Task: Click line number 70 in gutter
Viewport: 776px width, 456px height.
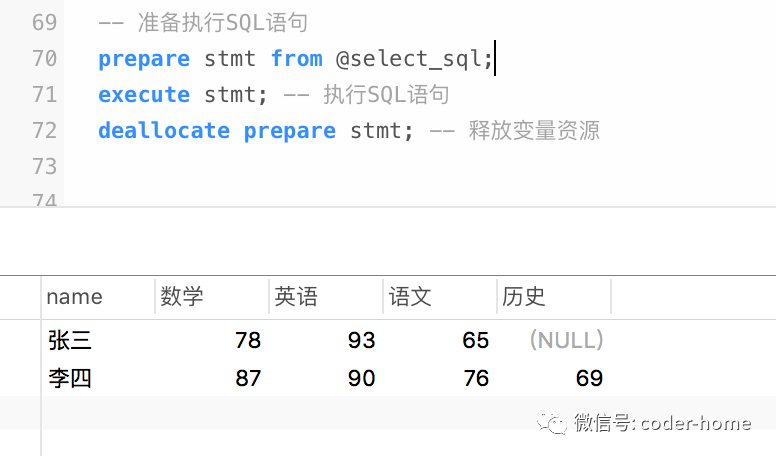Action: pos(44,59)
